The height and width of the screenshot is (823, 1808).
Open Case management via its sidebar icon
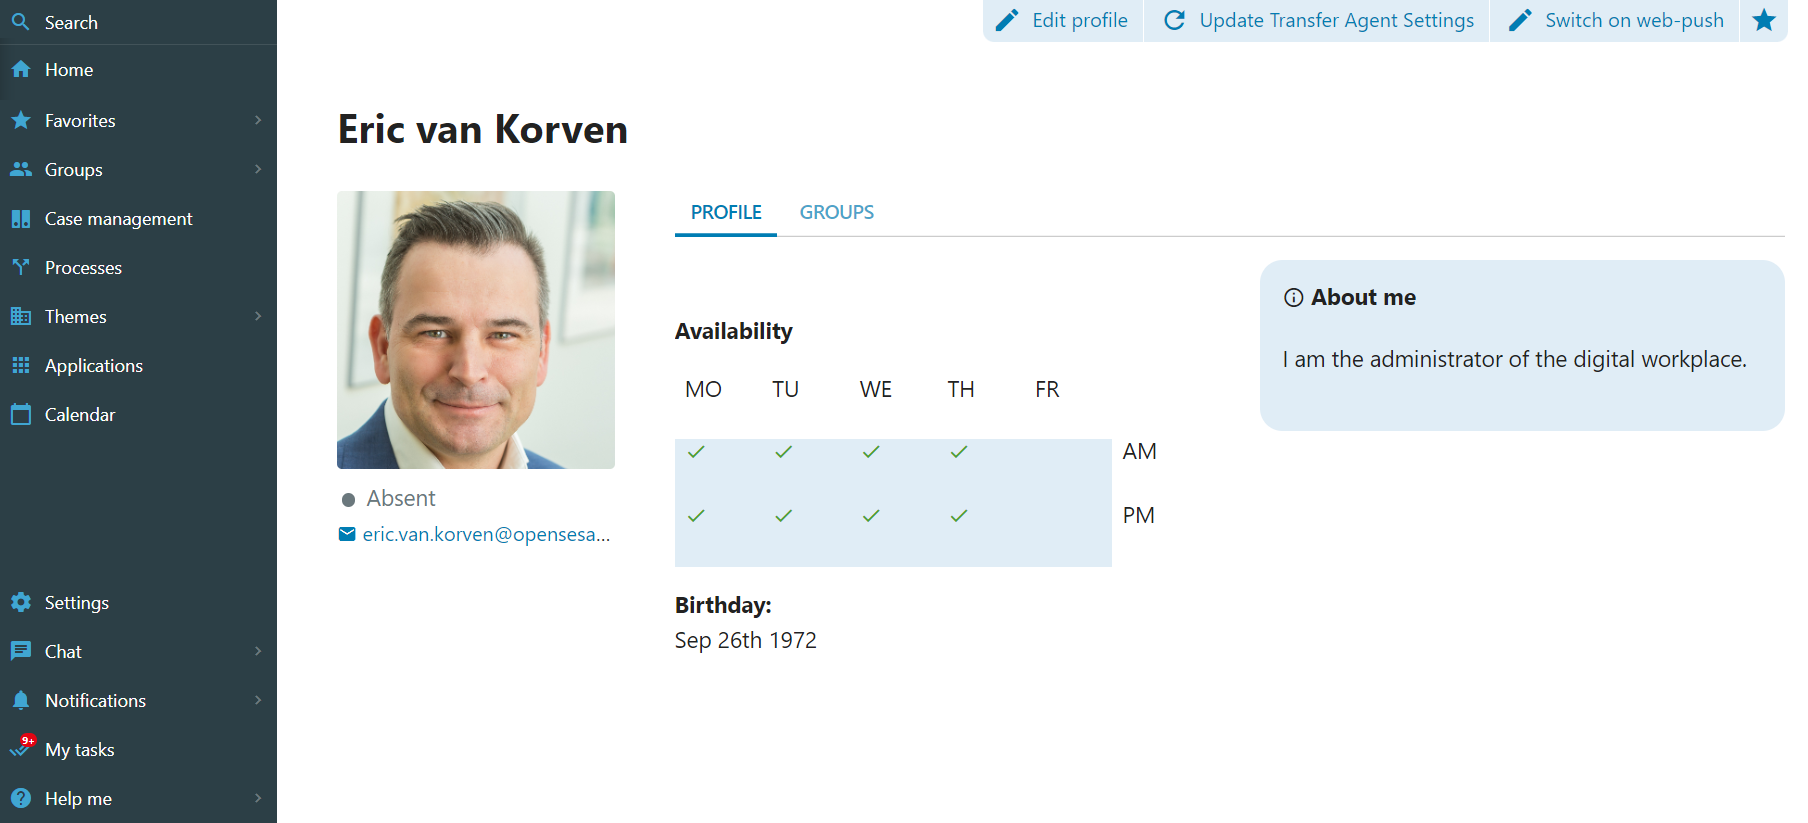tap(21, 218)
